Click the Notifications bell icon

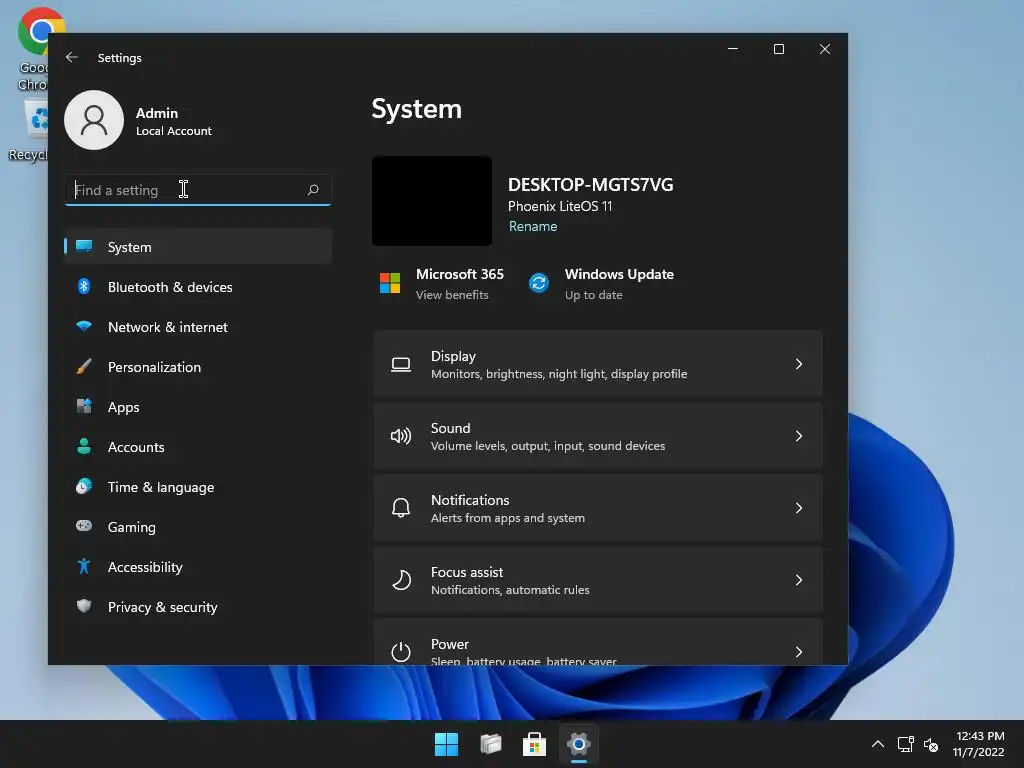pyautogui.click(x=401, y=508)
